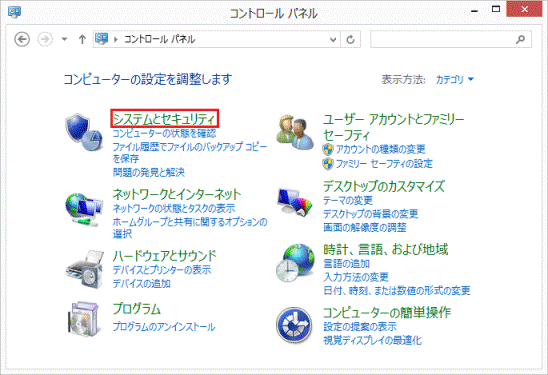Click the printer Hardware and Sound icon

click(84, 269)
